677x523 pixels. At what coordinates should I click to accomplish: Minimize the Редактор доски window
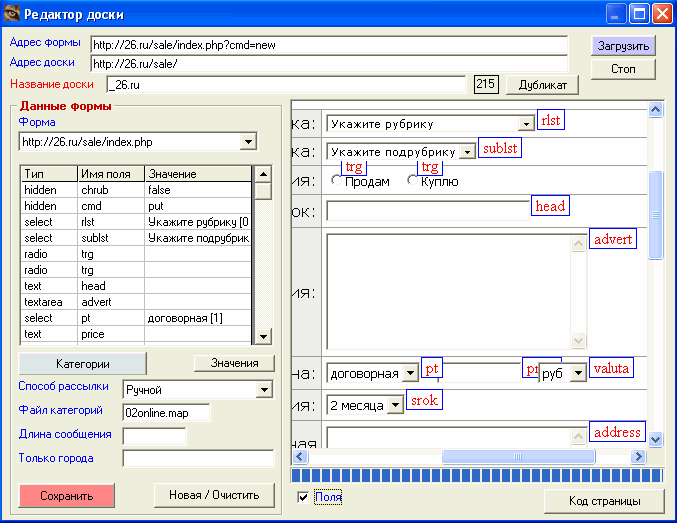click(x=615, y=14)
